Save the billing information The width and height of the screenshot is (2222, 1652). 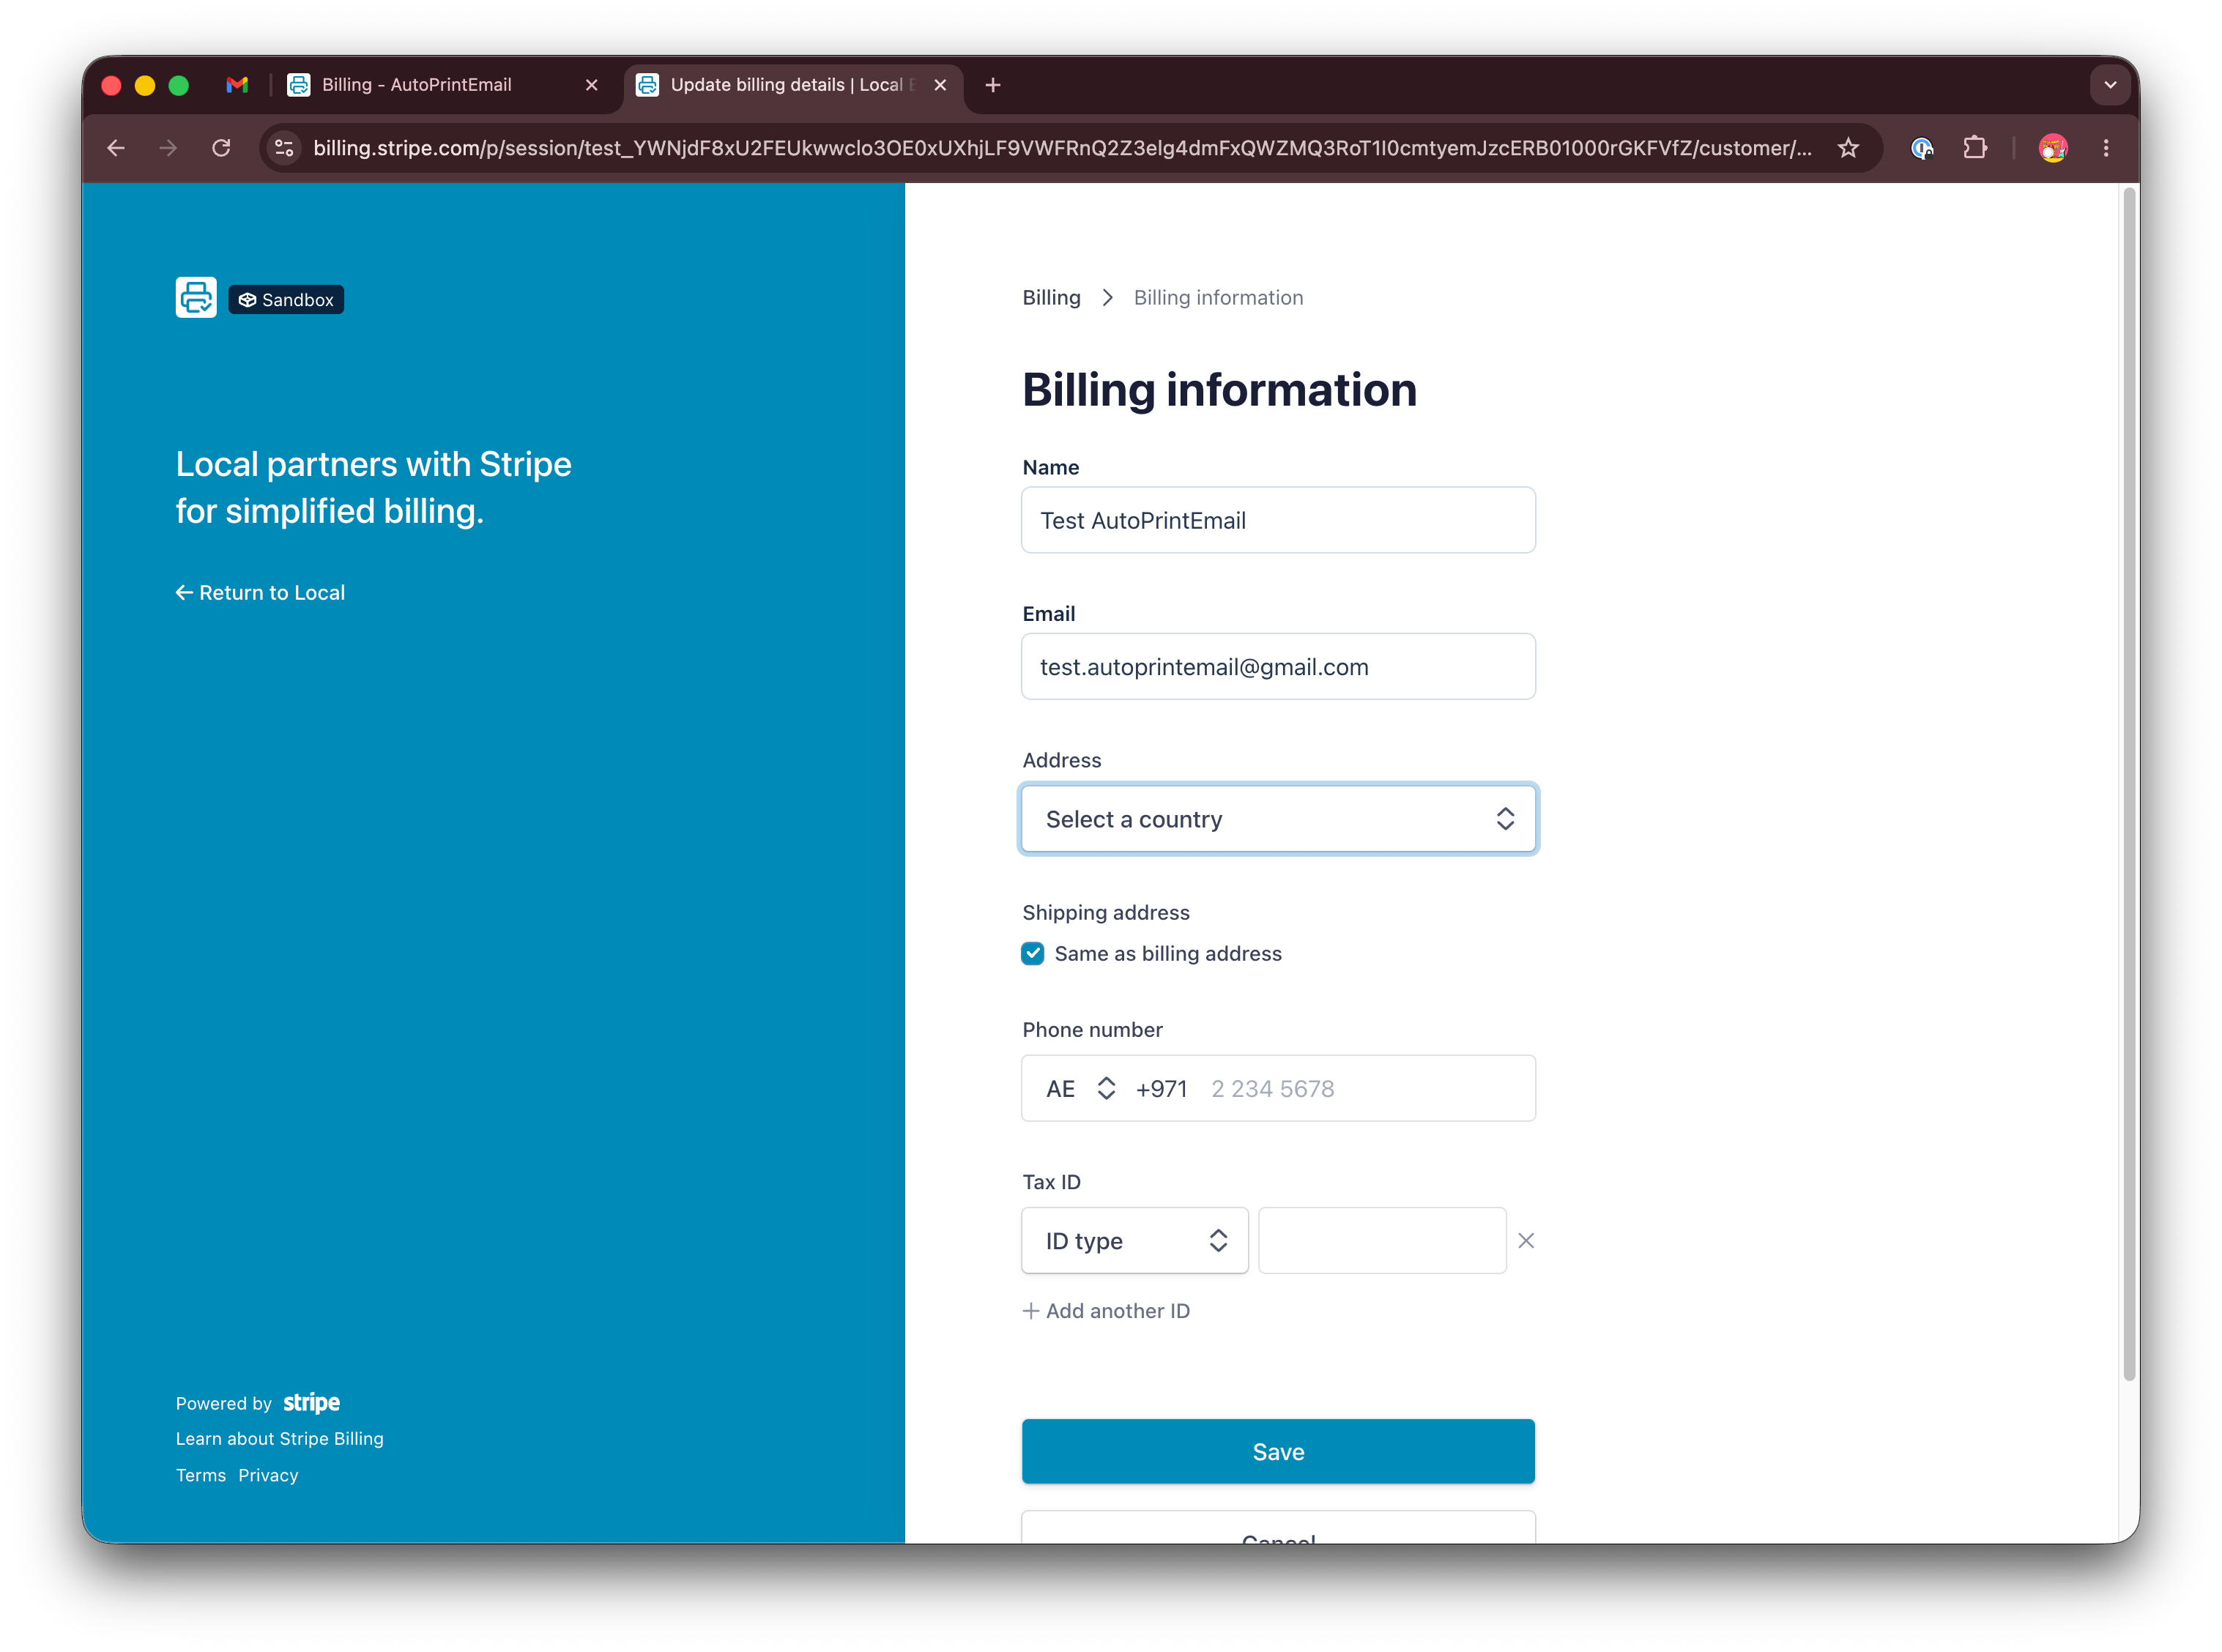coord(1278,1452)
